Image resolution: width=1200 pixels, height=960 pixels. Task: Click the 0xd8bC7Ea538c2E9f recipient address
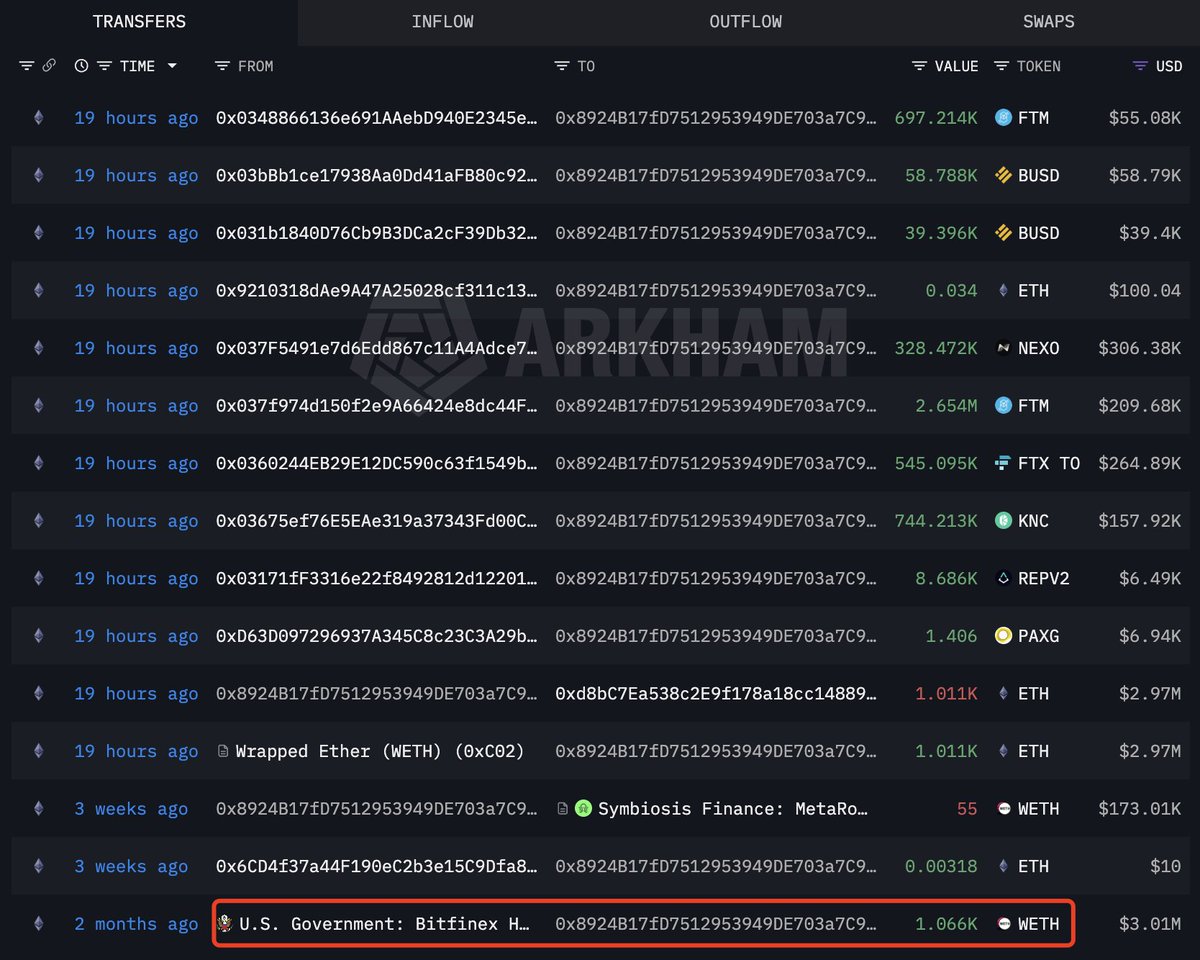click(x=715, y=694)
